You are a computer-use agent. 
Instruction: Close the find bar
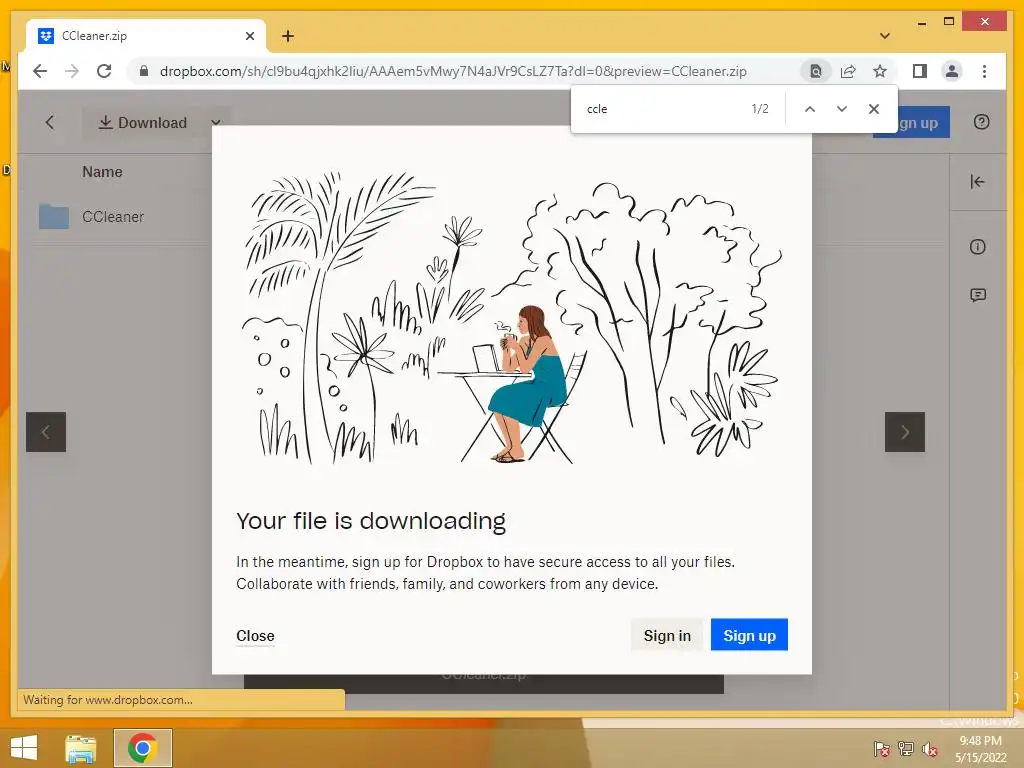tap(874, 109)
